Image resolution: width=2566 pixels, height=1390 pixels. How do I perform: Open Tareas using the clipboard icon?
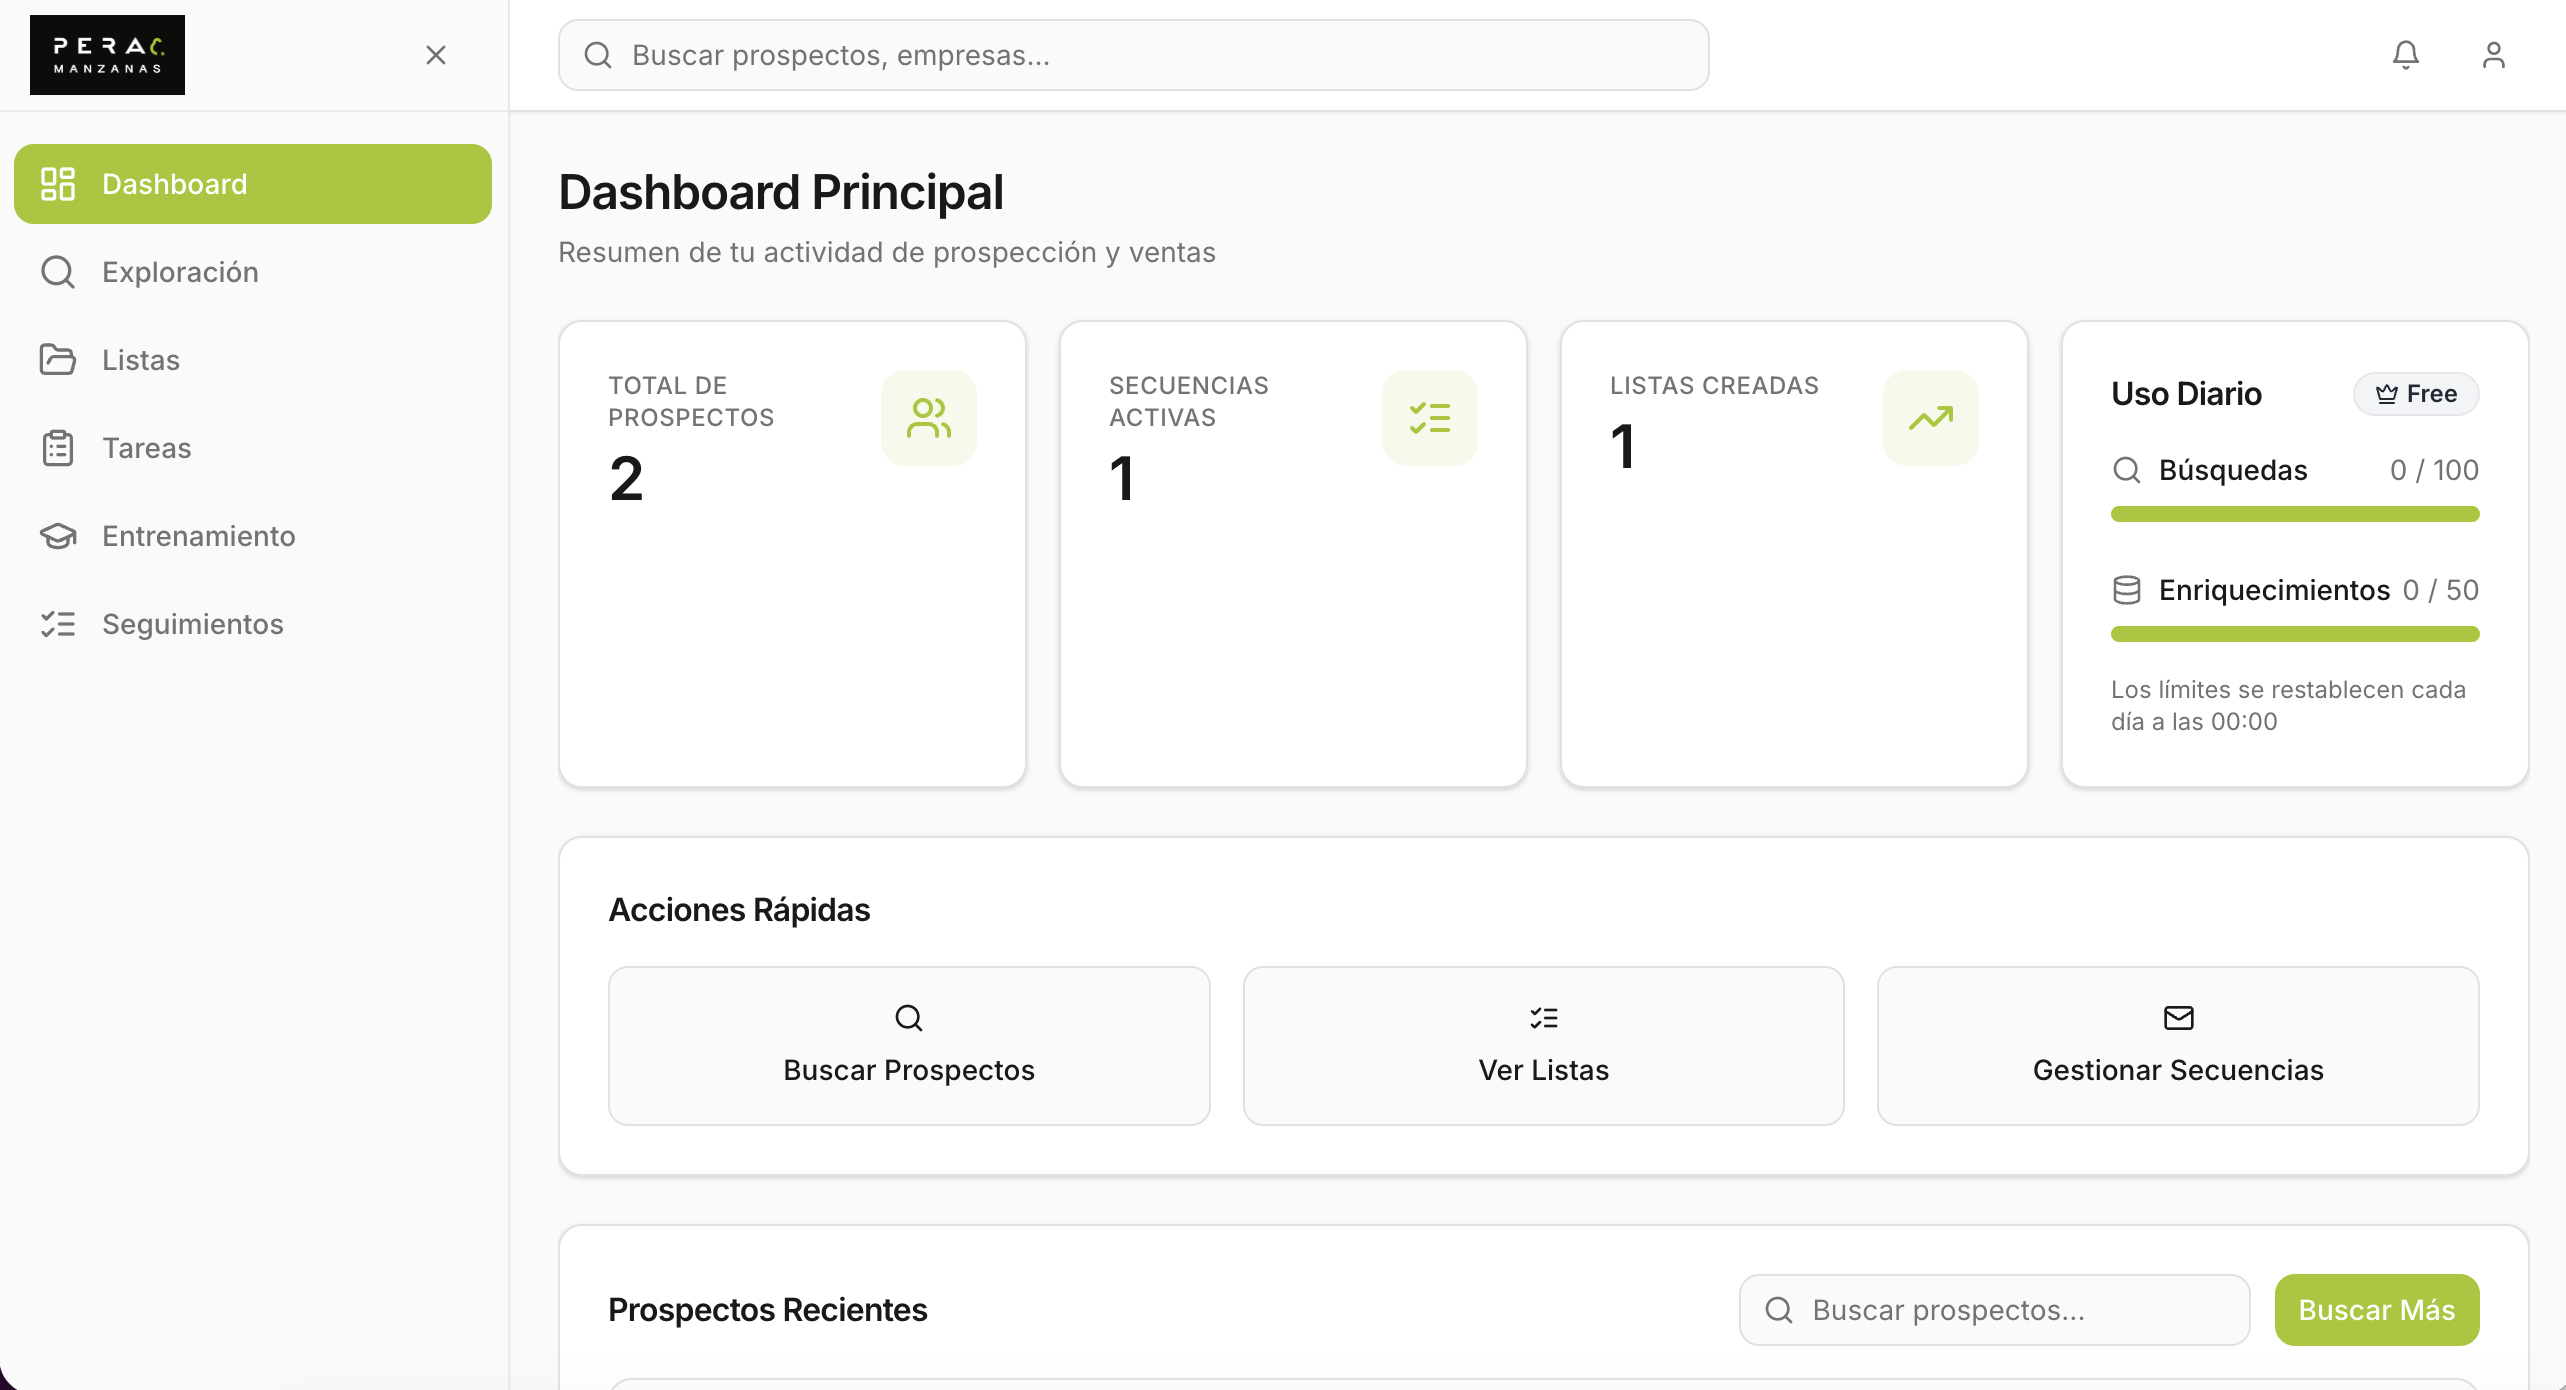(58, 447)
